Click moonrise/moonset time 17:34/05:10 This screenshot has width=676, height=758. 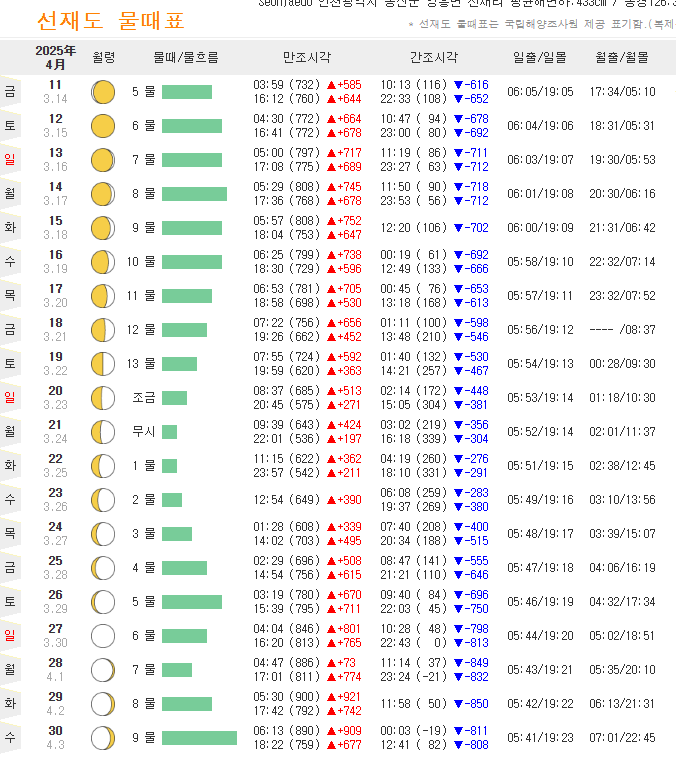(622, 92)
